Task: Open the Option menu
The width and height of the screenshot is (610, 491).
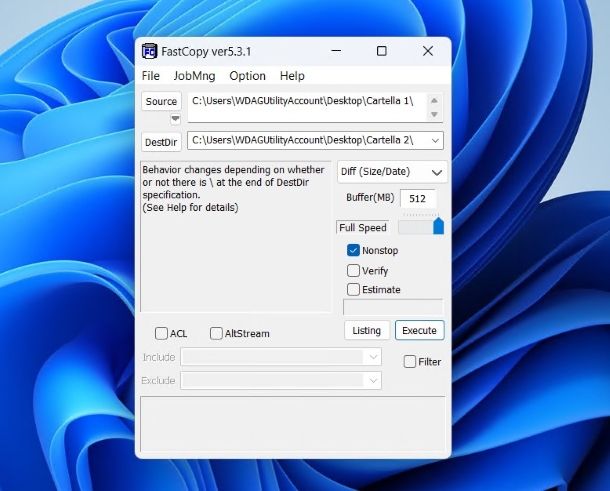Action: [x=247, y=75]
